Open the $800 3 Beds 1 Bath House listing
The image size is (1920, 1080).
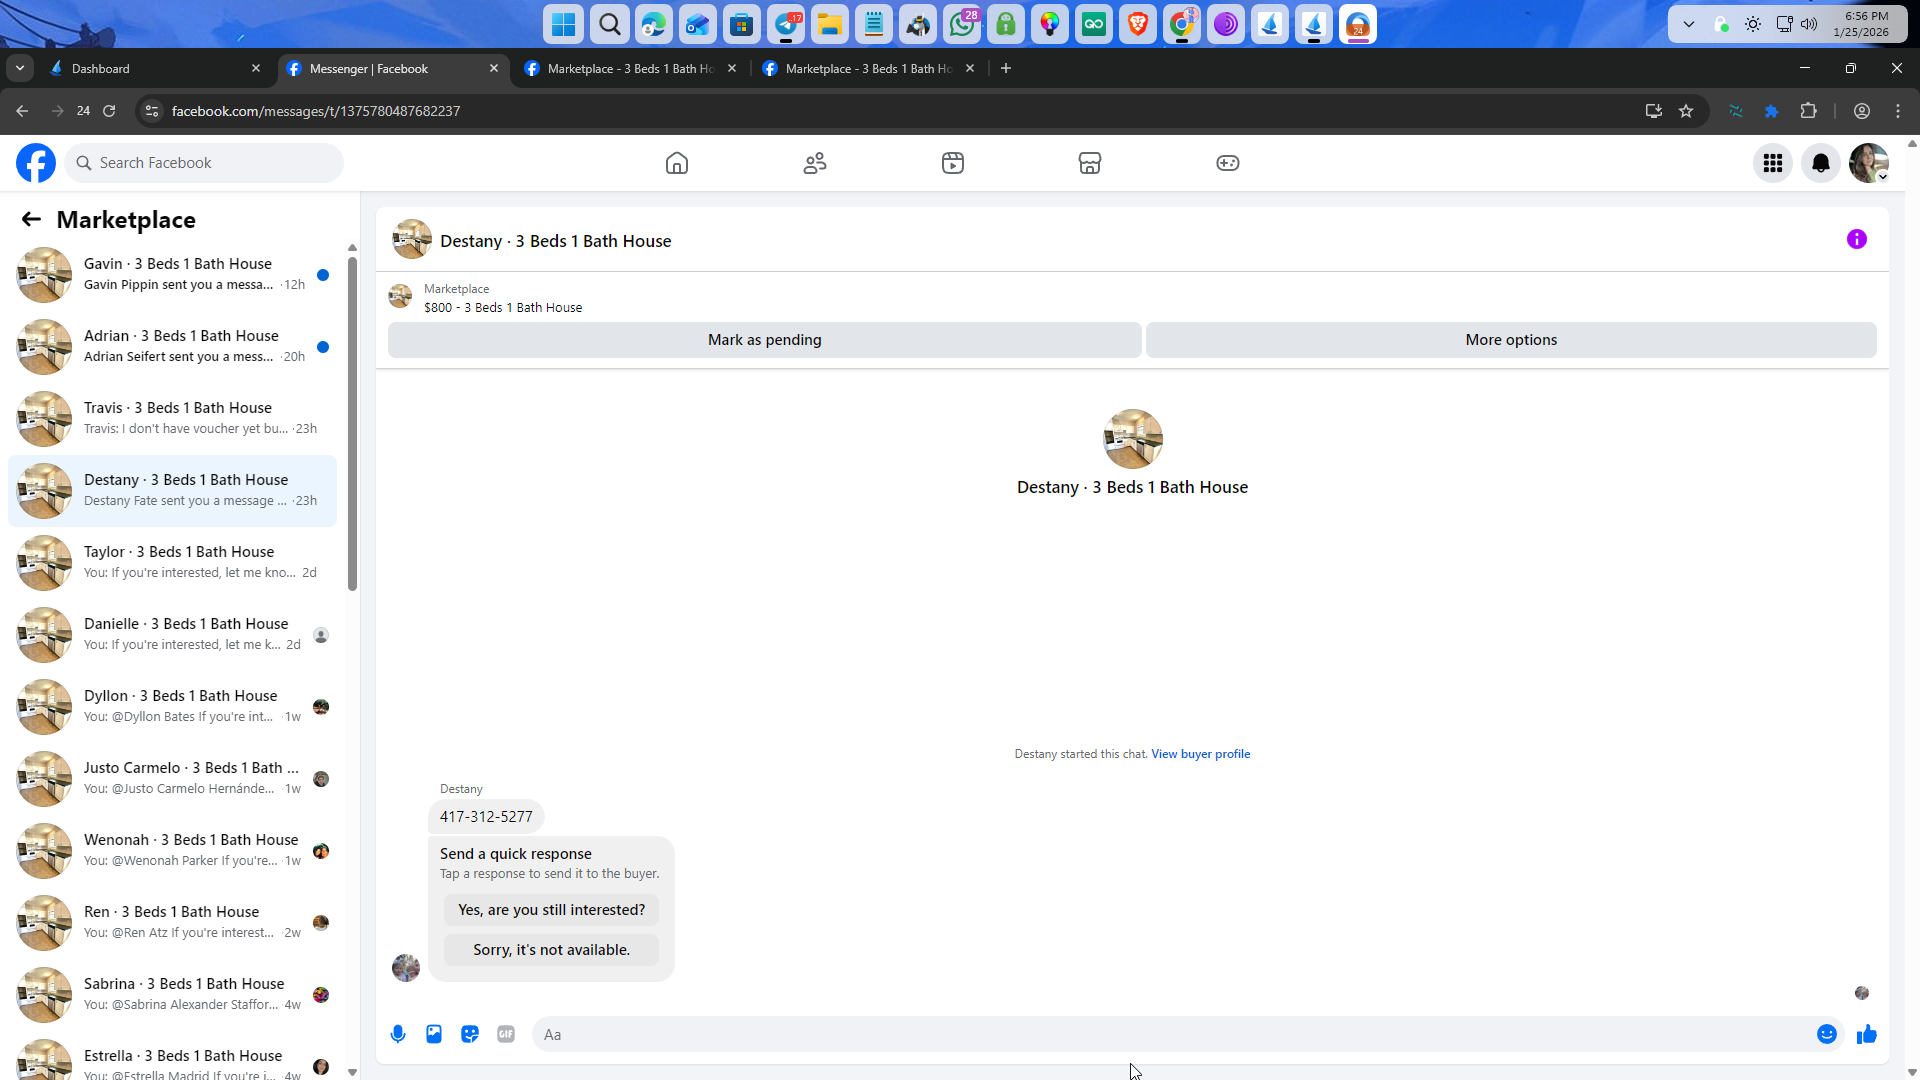click(x=503, y=308)
